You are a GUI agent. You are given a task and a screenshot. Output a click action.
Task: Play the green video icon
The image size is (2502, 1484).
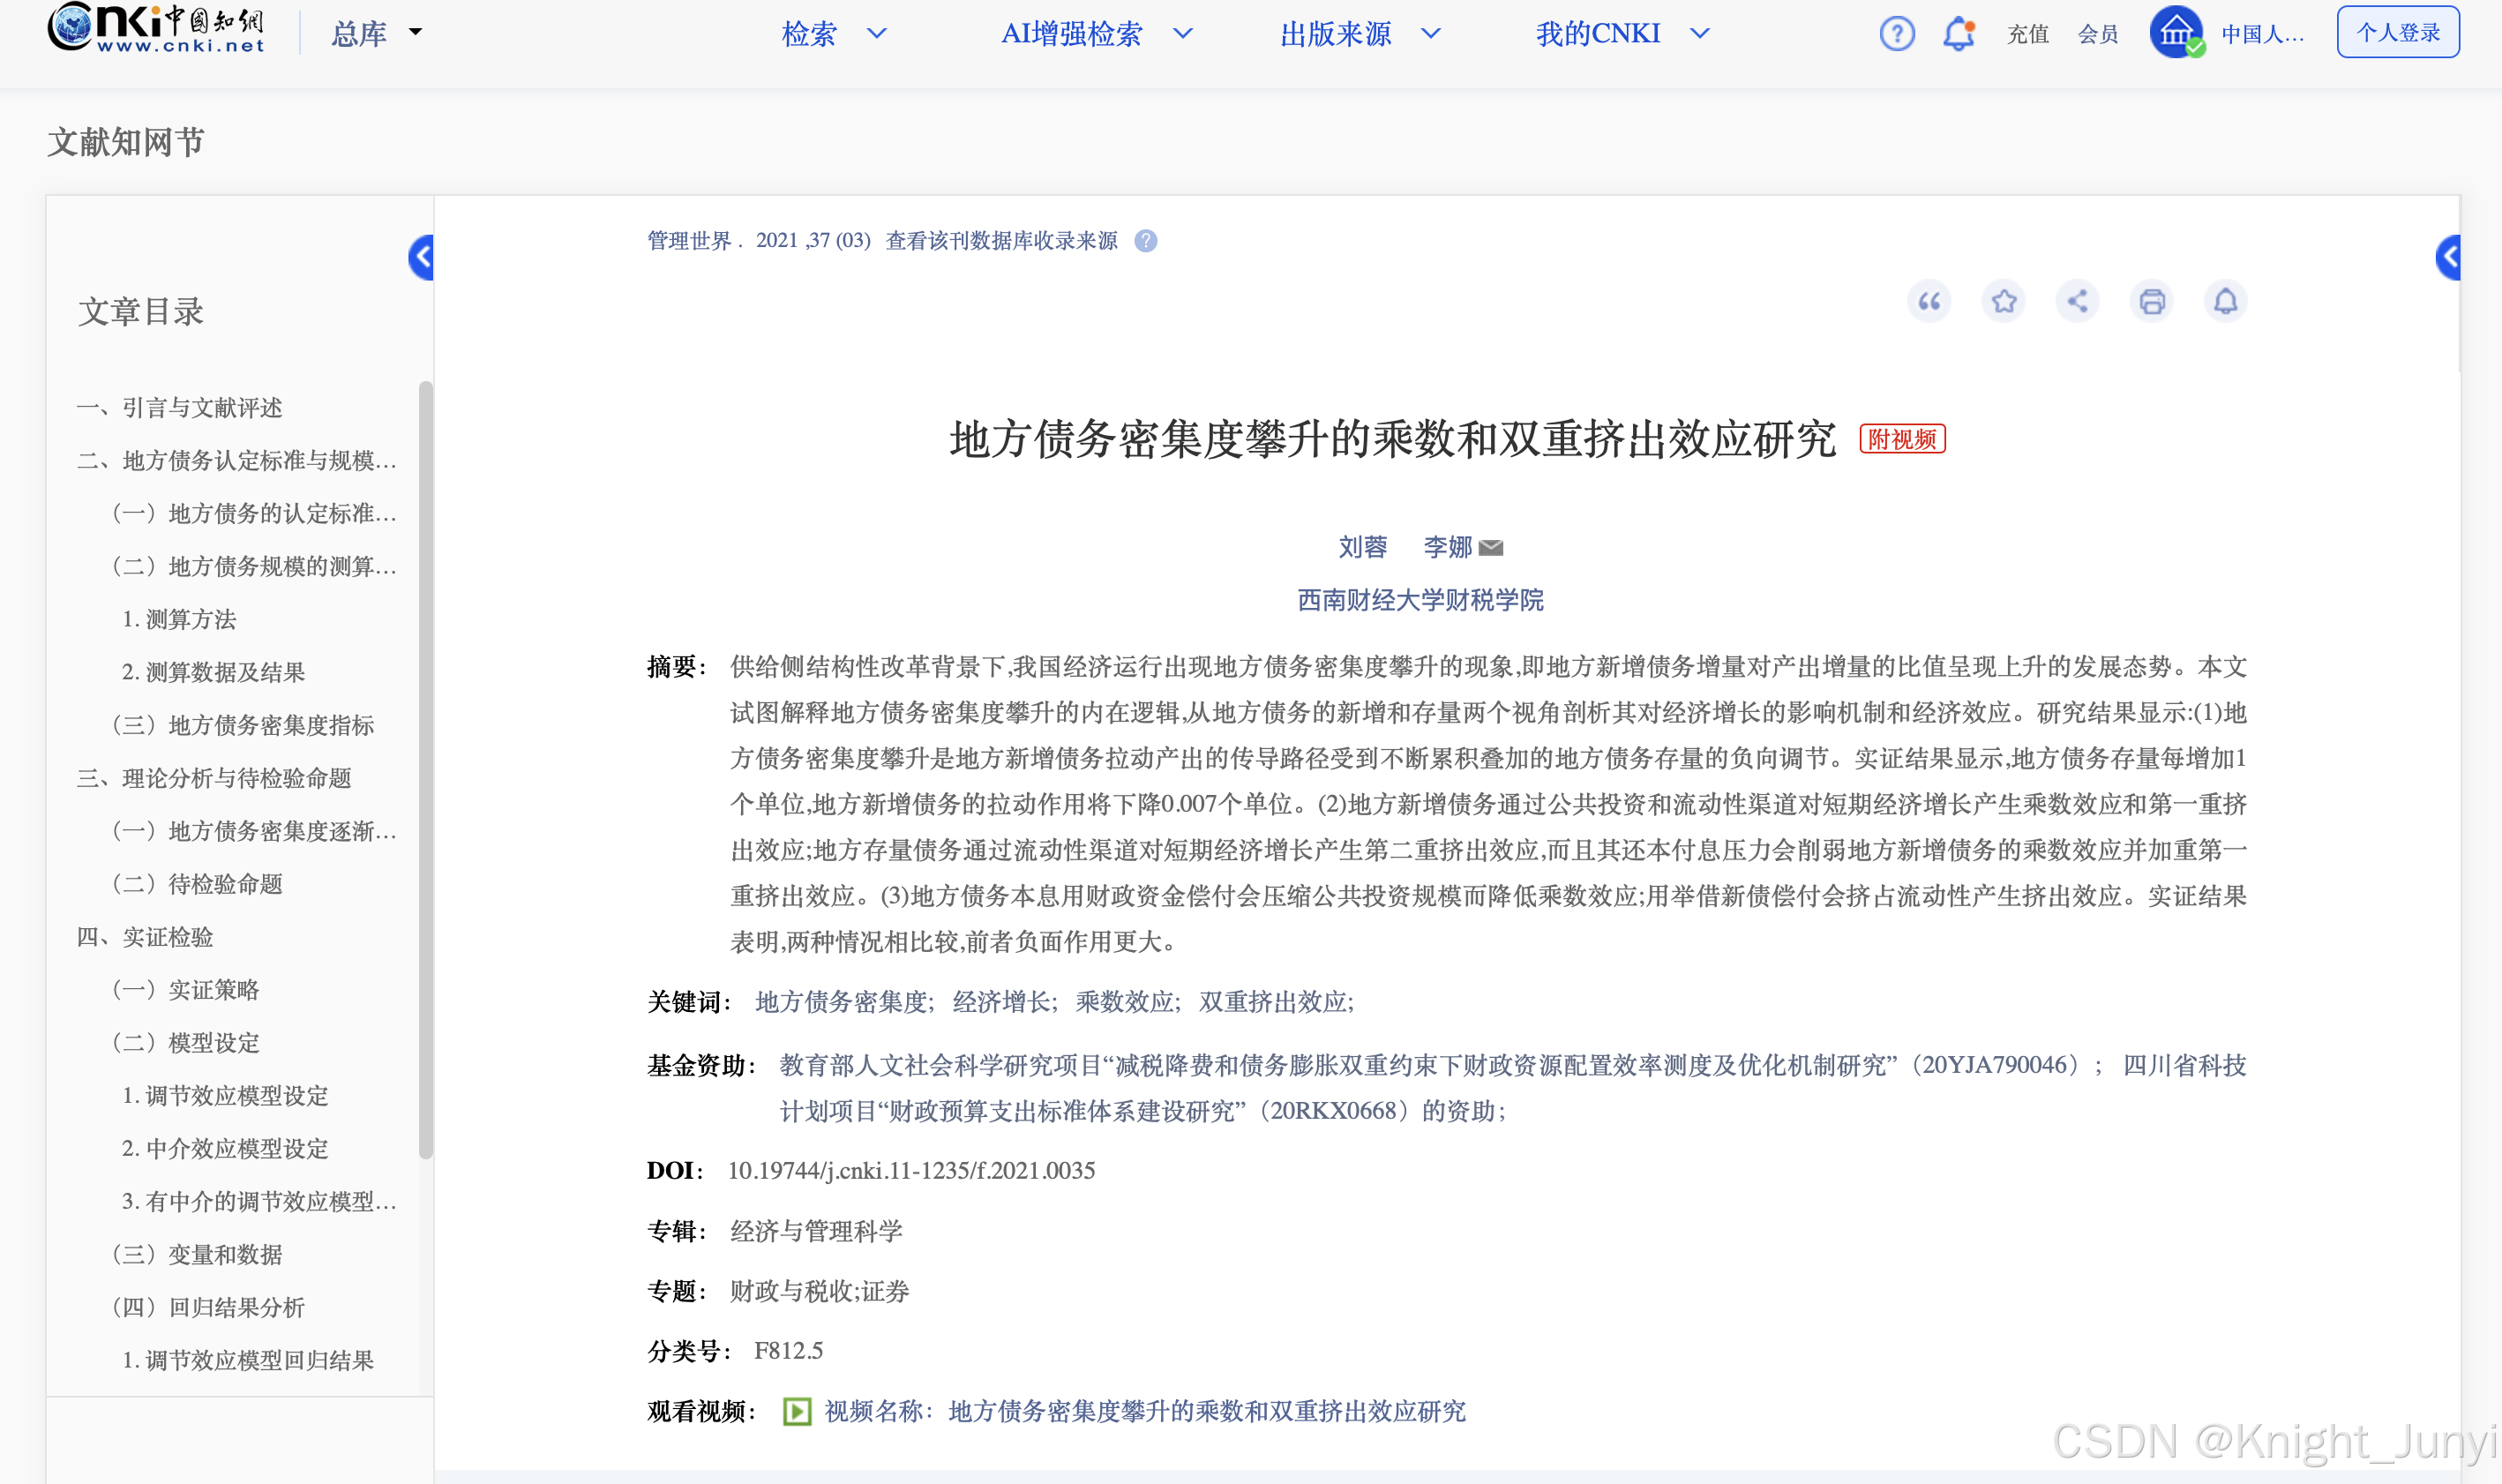(796, 1411)
